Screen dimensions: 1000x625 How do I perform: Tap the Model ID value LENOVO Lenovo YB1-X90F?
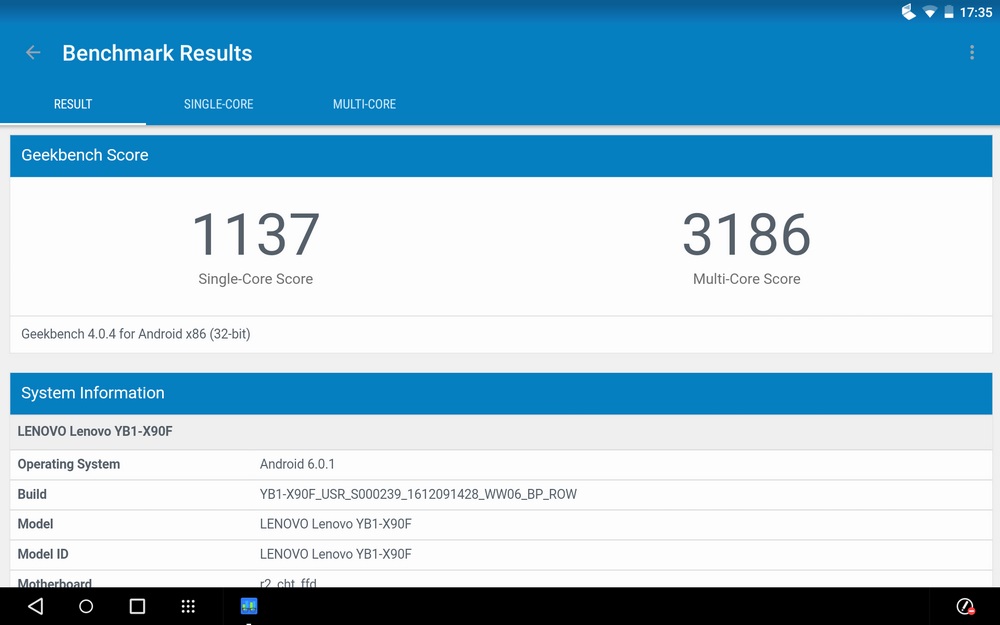click(x=335, y=554)
